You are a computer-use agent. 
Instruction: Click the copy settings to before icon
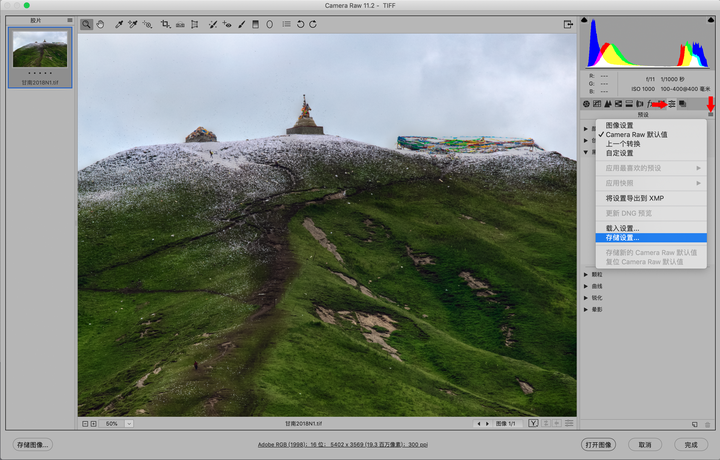557,423
